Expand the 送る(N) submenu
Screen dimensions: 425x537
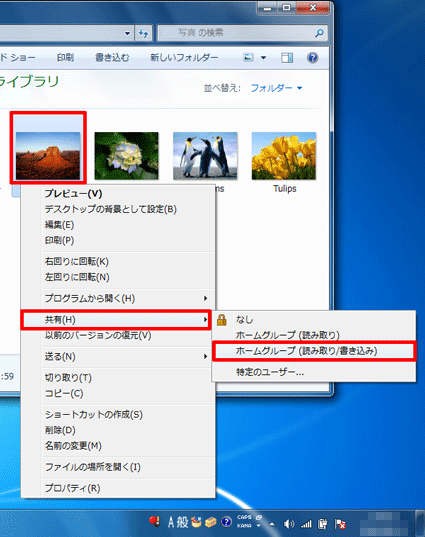(x=118, y=357)
